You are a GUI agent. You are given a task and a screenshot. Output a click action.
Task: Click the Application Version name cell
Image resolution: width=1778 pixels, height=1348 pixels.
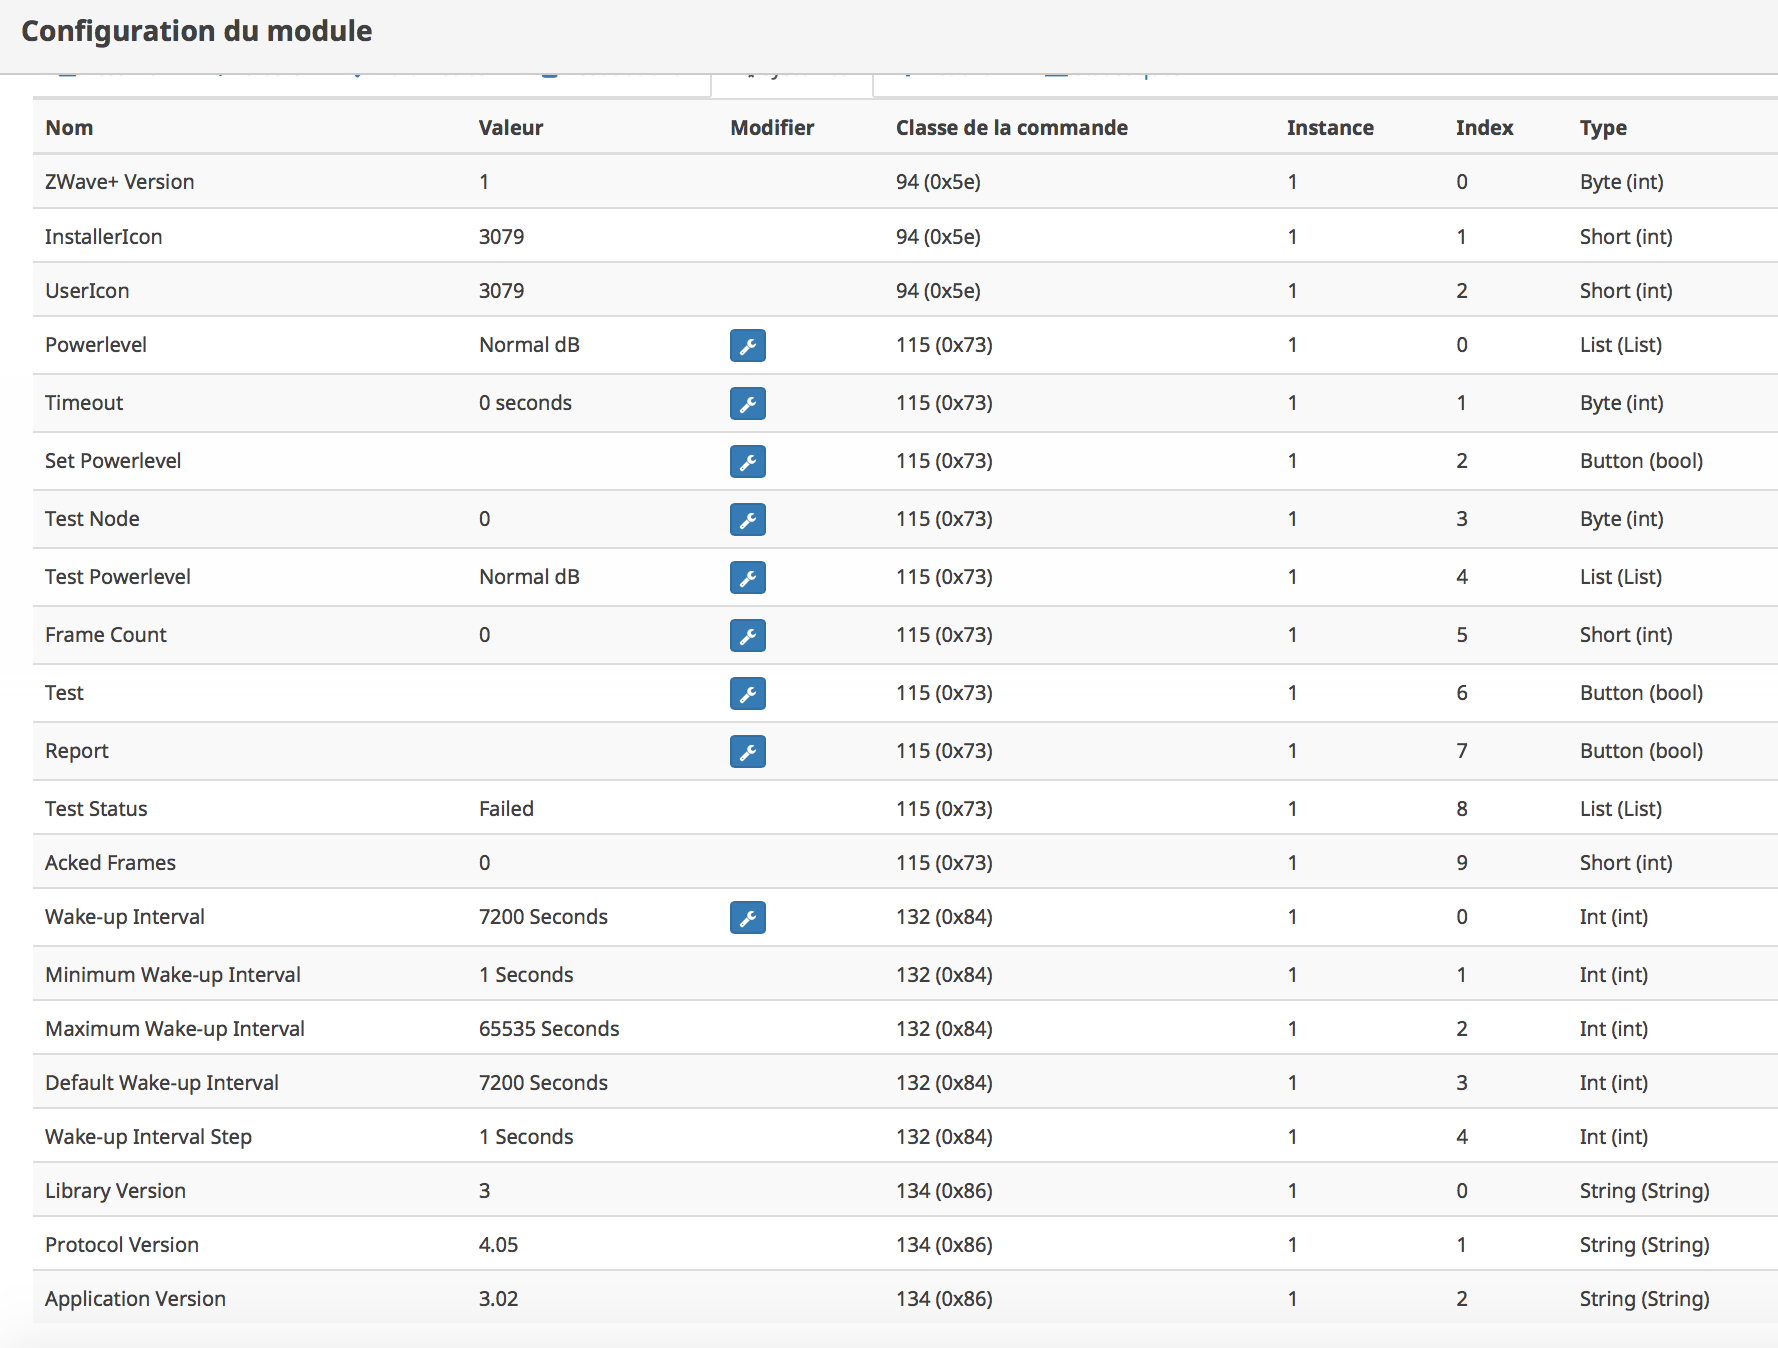pos(135,1299)
